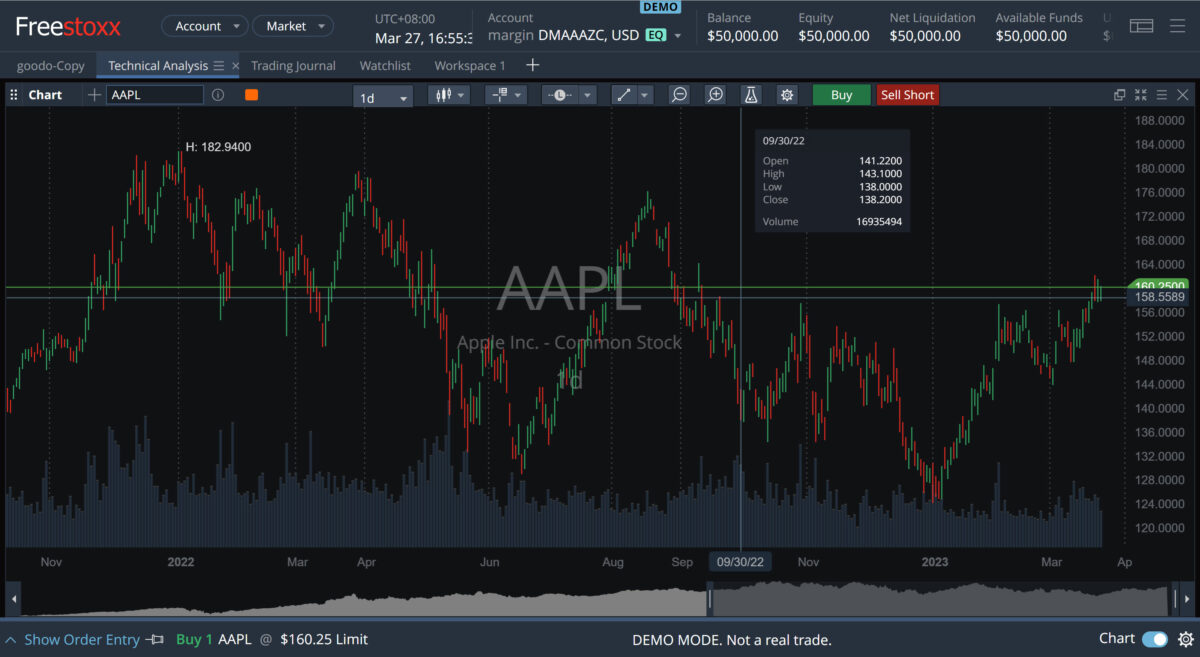
Task: Open the Technical Analysis tab menu icon
Action: click(x=219, y=66)
